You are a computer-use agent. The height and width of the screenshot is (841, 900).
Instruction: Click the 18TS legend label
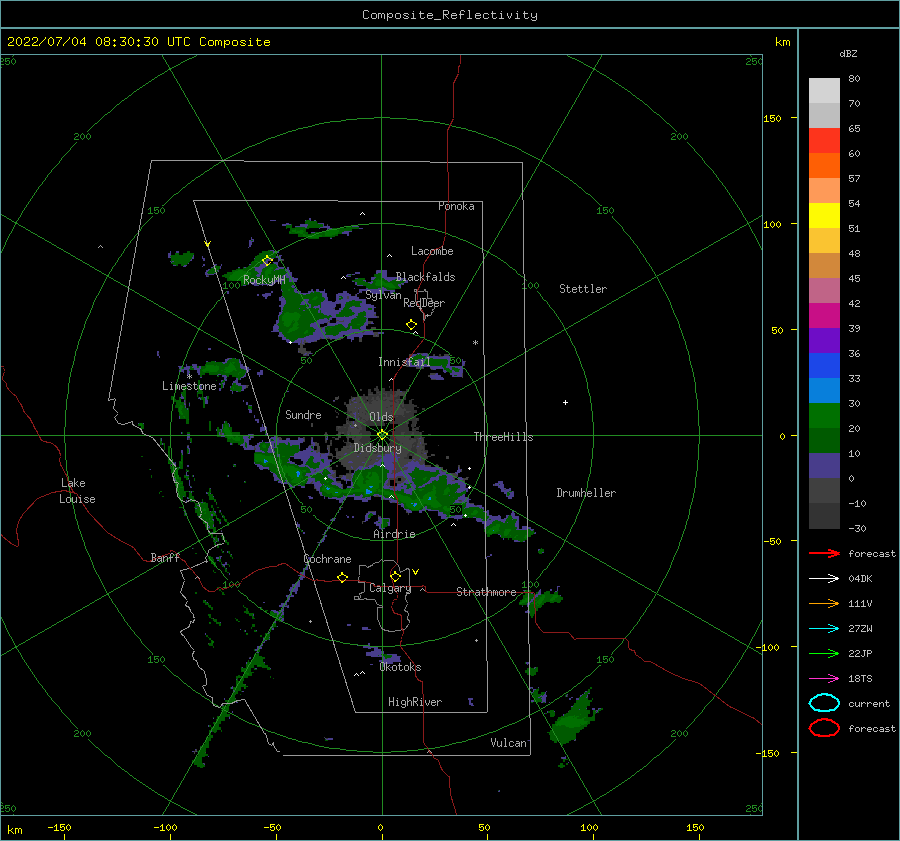point(860,679)
